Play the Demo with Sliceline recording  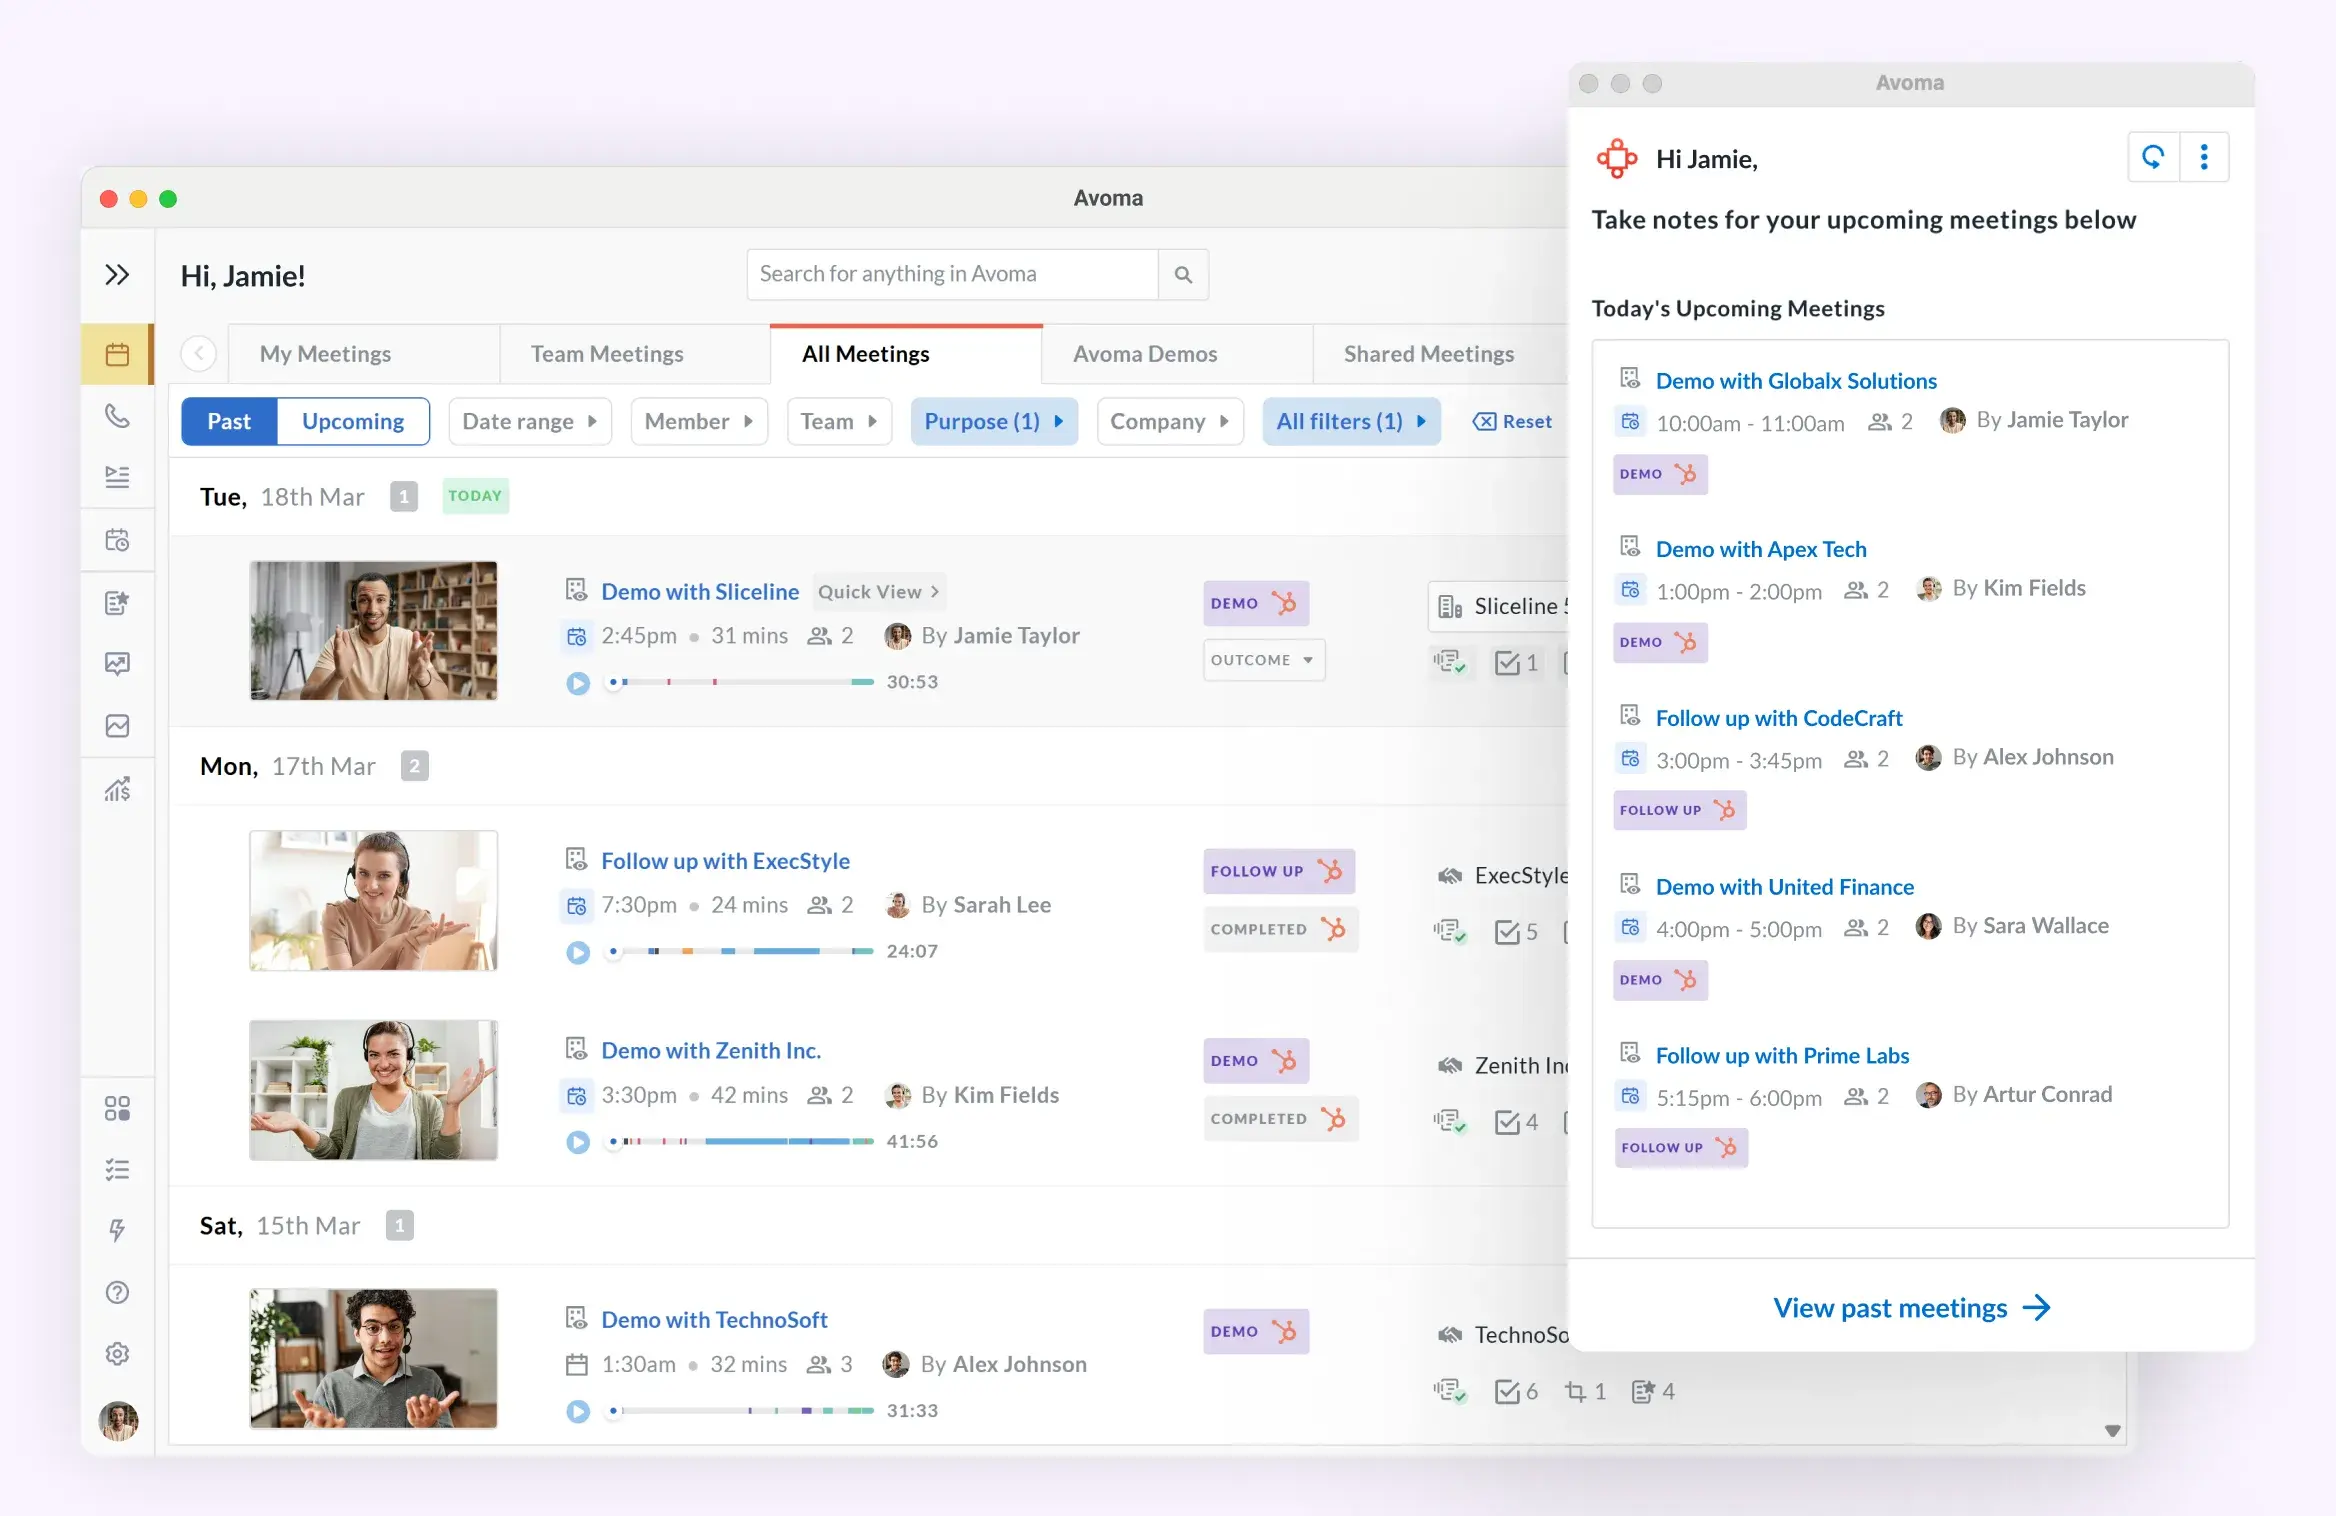click(578, 683)
